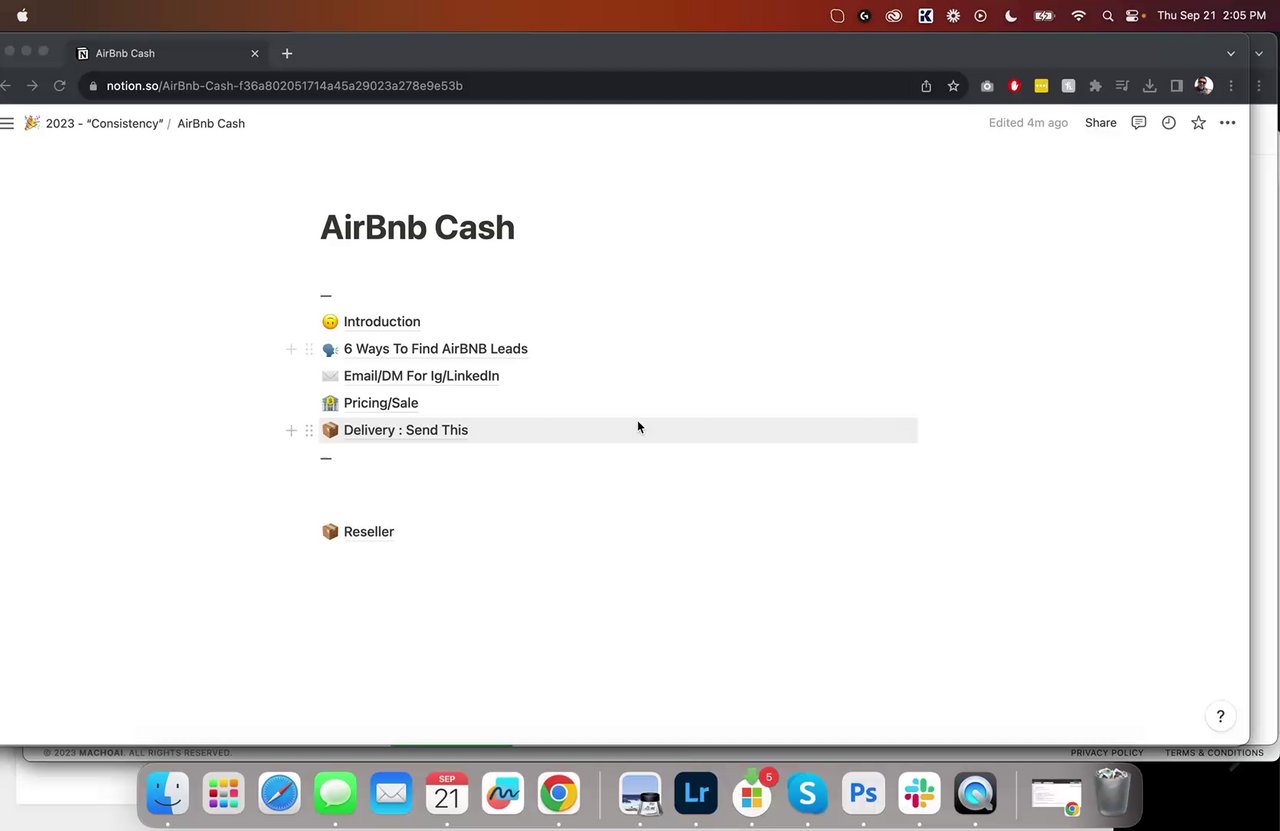
Task: Click AirBnb Cash breadcrumb item
Action: [x=211, y=123]
